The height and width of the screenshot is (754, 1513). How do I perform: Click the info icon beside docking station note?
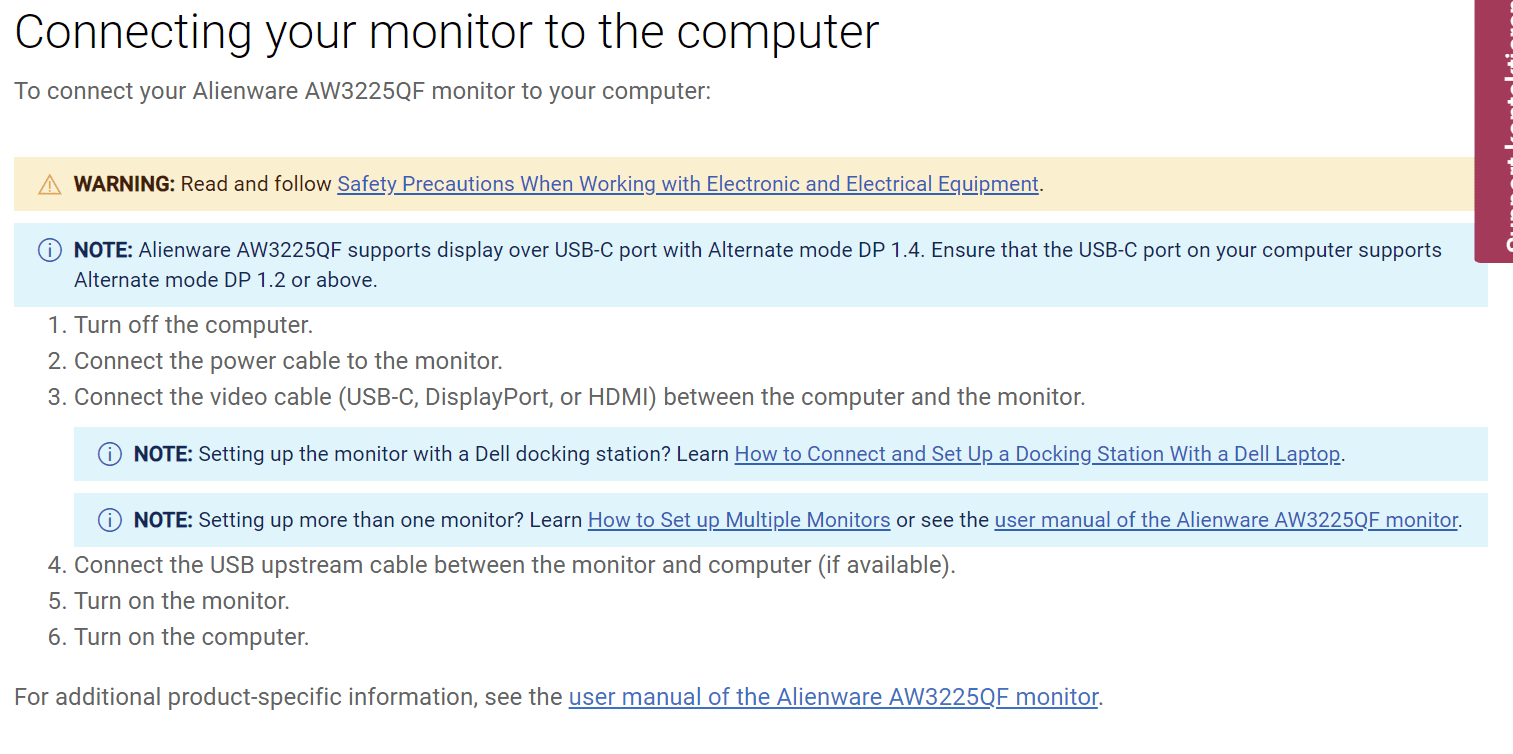point(109,454)
